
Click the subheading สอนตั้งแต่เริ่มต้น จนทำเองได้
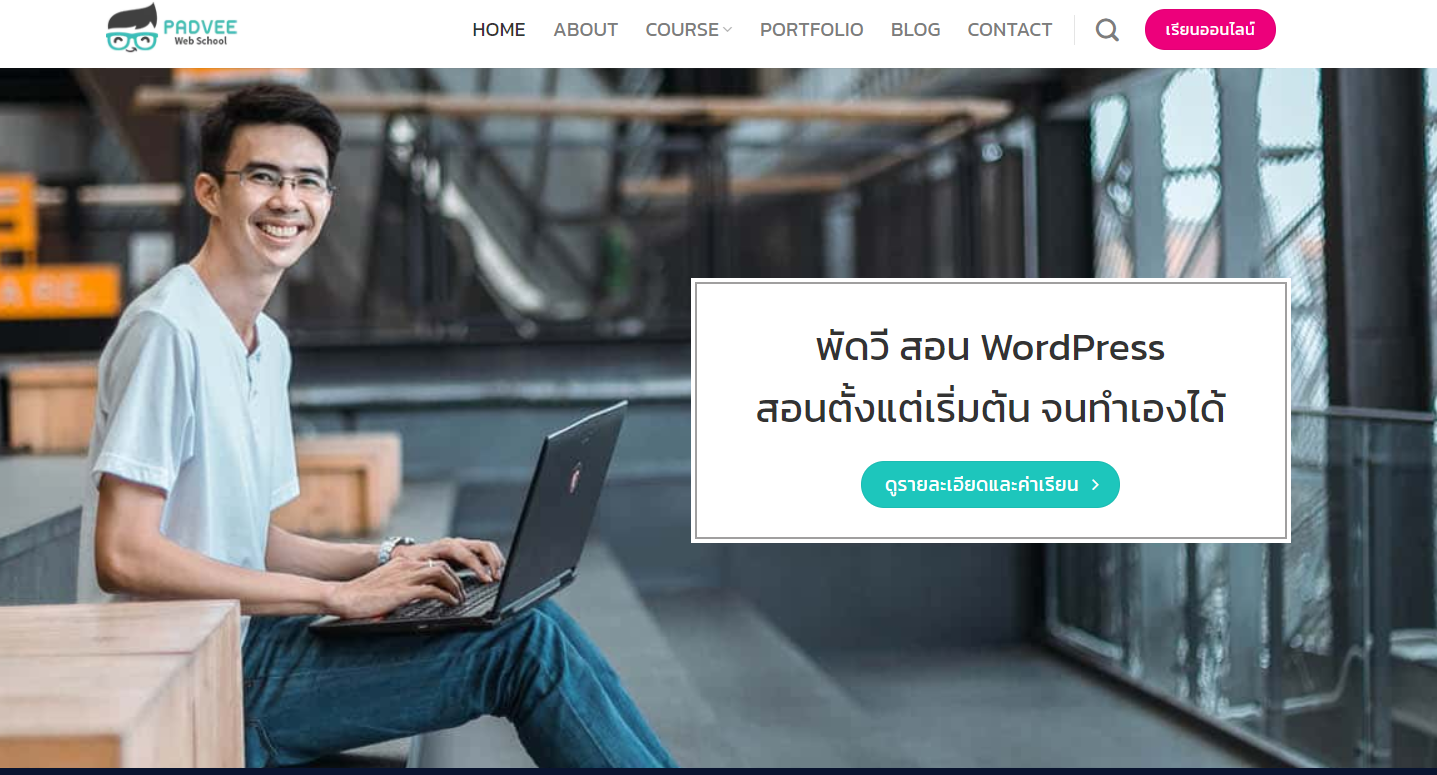[x=990, y=409]
